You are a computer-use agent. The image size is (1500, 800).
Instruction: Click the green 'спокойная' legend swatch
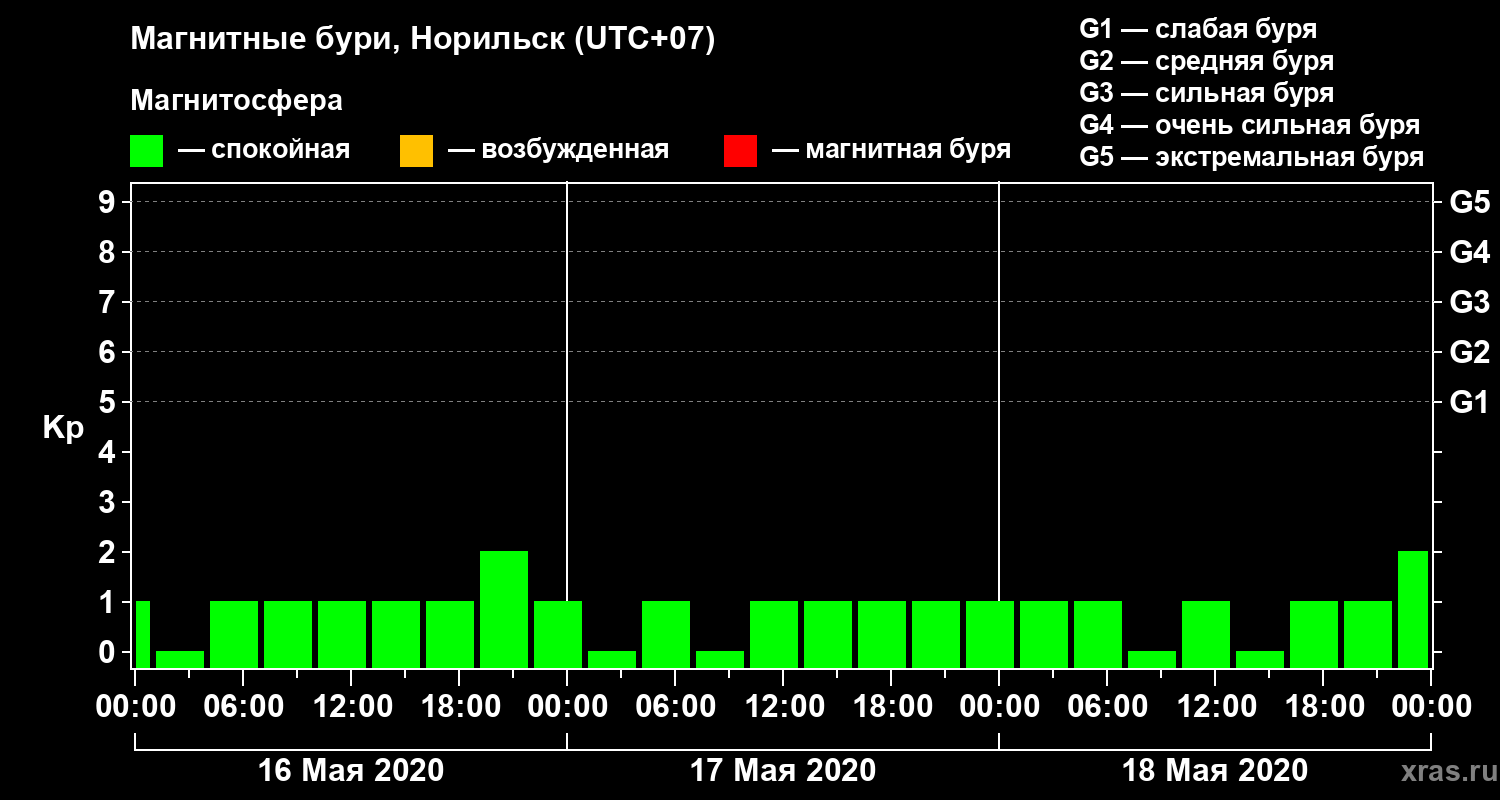[147, 151]
